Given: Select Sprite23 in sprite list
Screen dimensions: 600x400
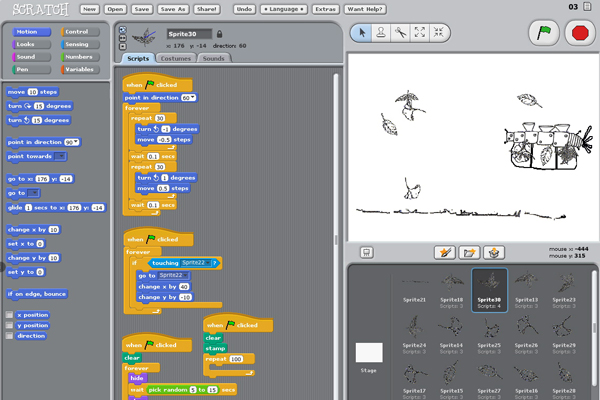Looking at the screenshot, I should point(564,290).
